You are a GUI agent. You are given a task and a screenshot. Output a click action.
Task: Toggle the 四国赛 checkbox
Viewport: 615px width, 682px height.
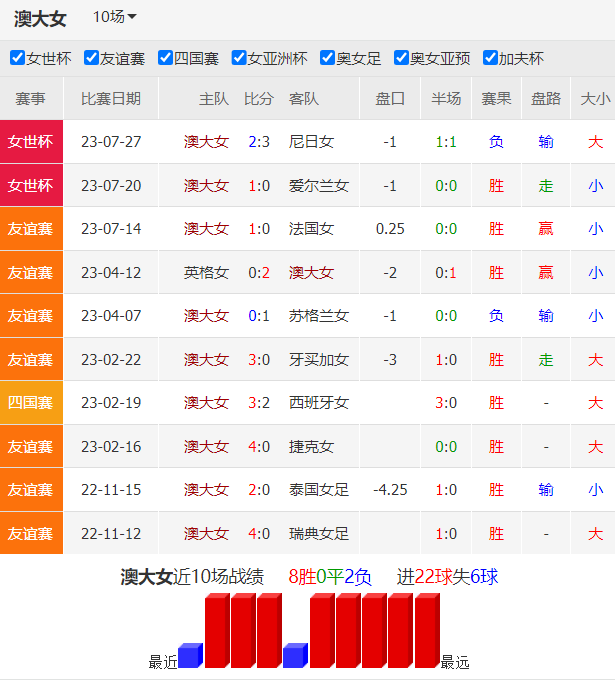[166, 58]
